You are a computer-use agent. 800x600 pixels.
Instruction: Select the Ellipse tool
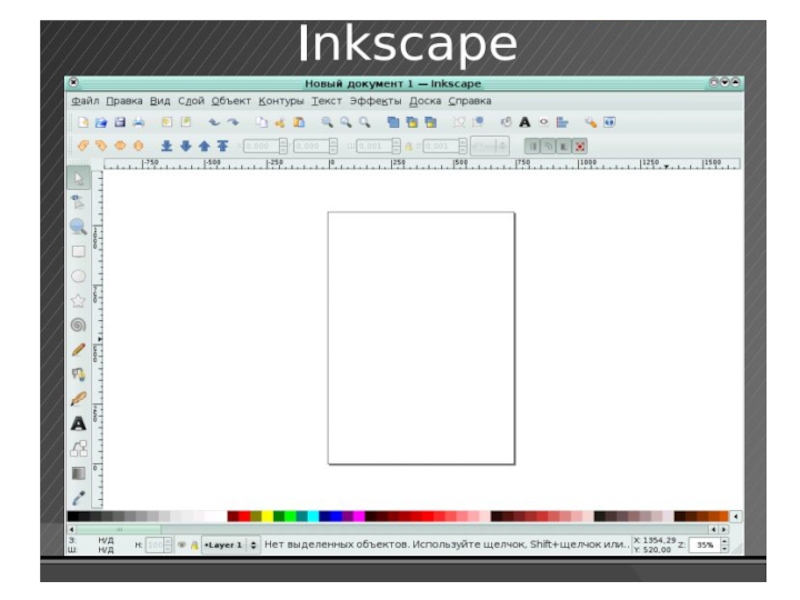click(78, 276)
